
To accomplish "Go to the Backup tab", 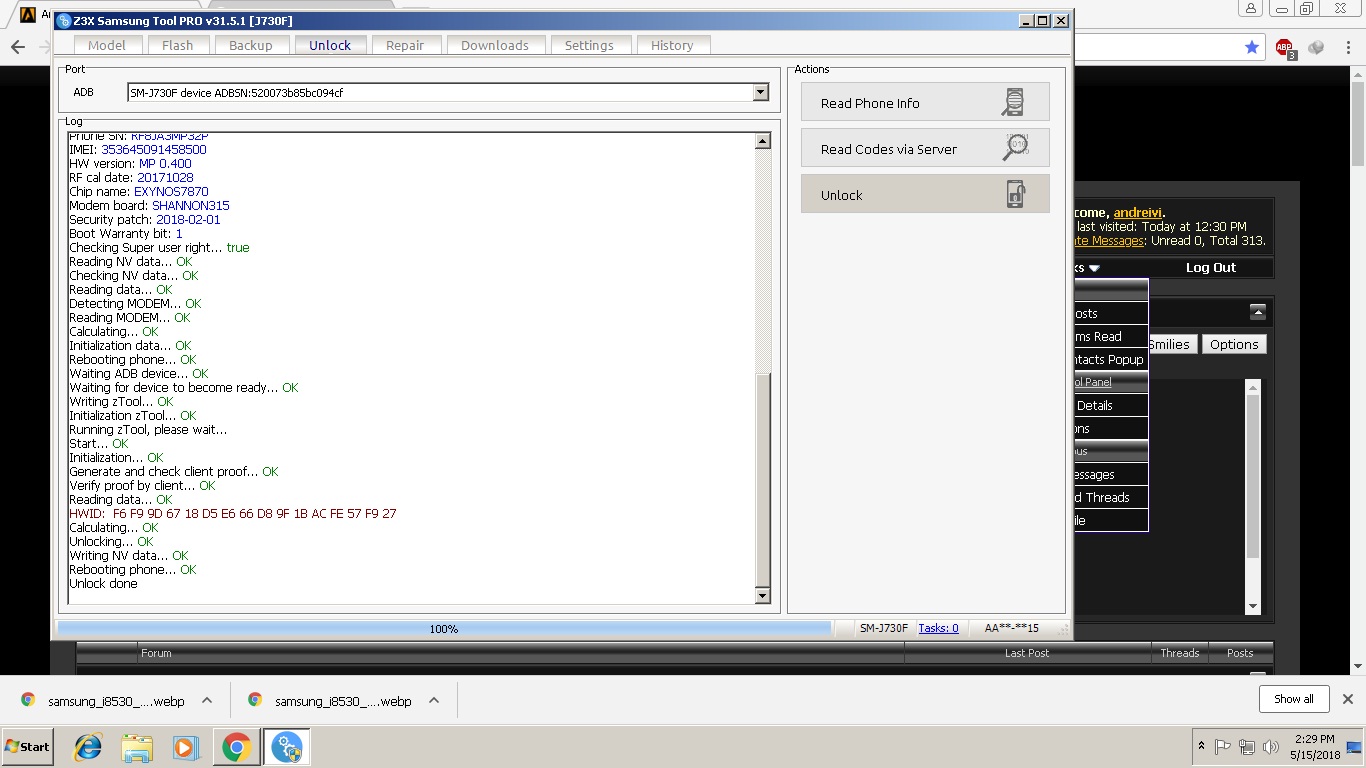I will (x=251, y=45).
